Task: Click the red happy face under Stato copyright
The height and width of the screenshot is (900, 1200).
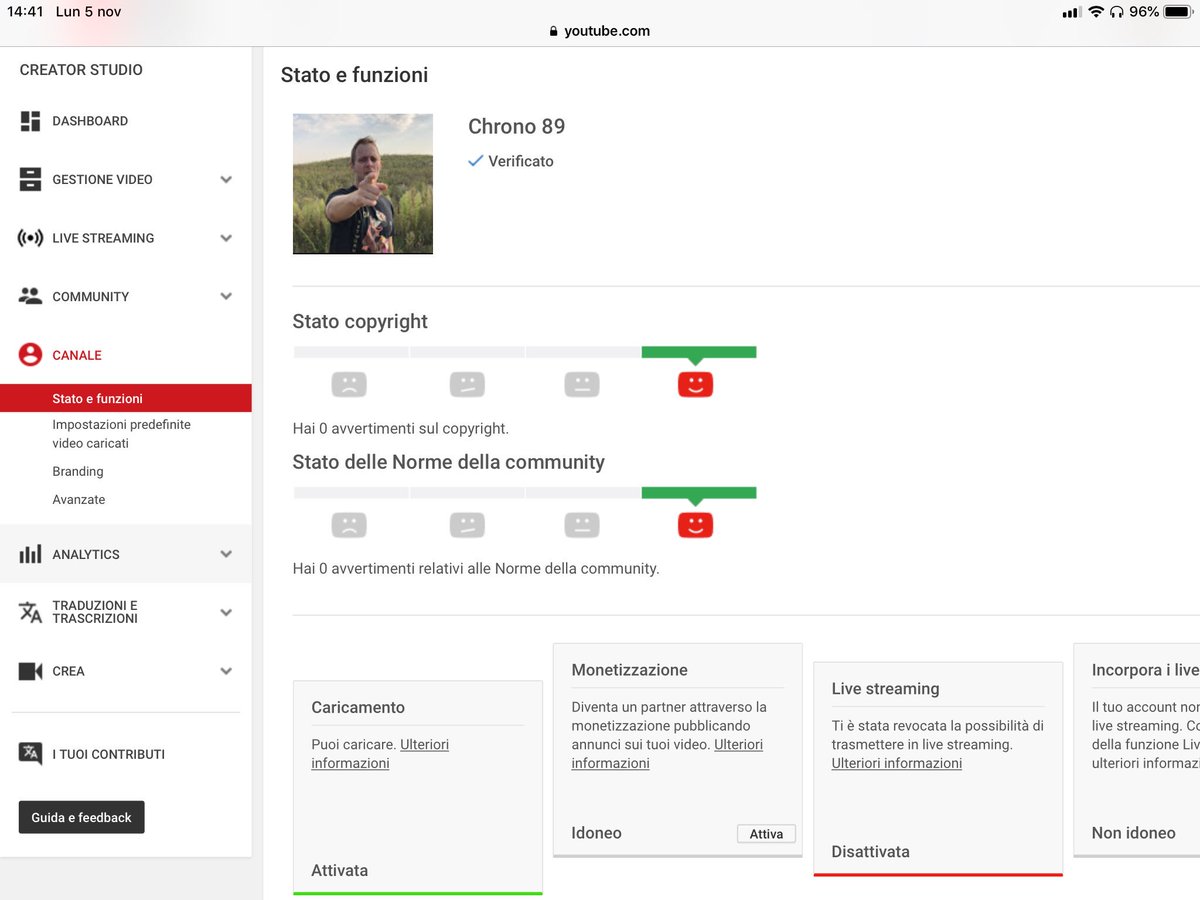Action: pyautogui.click(x=695, y=384)
